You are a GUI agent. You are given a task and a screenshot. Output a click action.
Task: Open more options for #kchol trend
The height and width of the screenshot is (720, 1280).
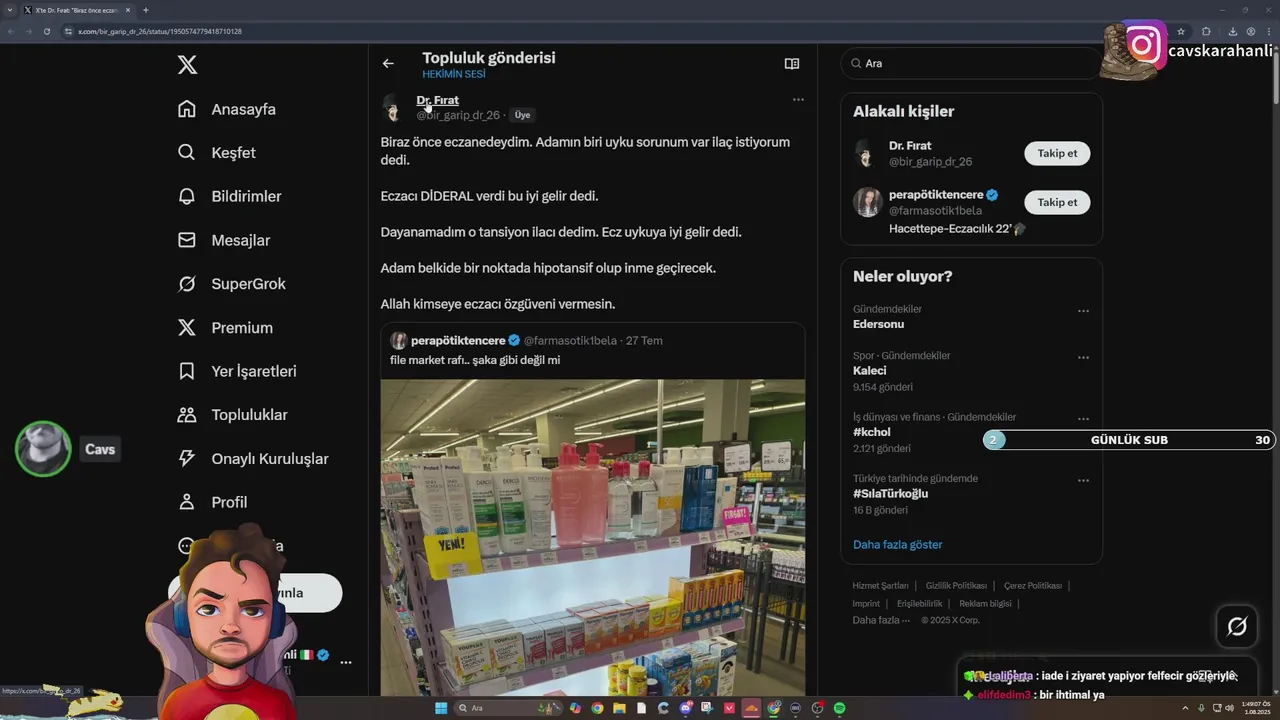tap(1083, 419)
